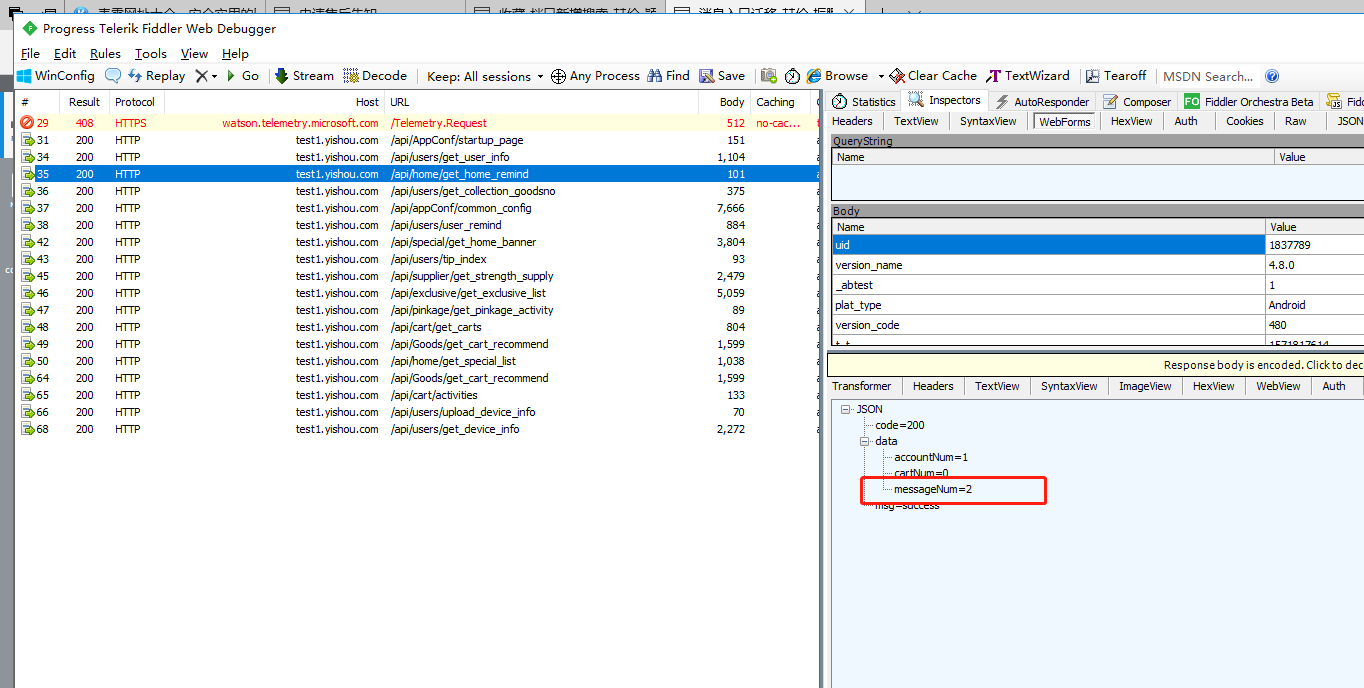The width and height of the screenshot is (1364, 688).
Task: Select request HexView inspector tab
Action: (1132, 121)
